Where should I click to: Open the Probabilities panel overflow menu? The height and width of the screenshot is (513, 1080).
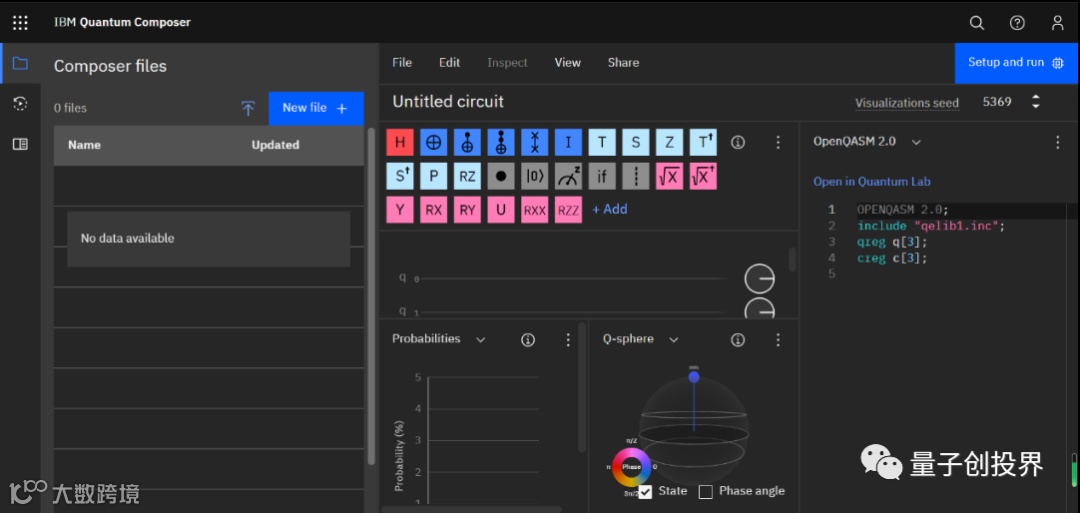[x=568, y=340]
